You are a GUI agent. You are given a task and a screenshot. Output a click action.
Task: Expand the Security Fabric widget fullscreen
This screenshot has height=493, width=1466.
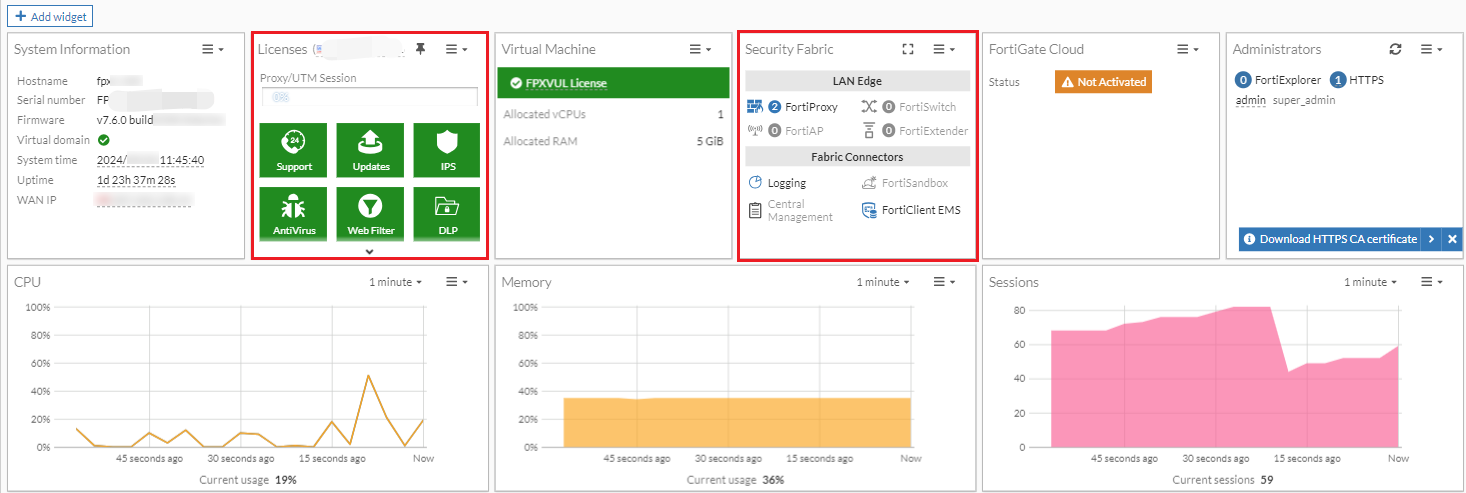click(x=908, y=49)
